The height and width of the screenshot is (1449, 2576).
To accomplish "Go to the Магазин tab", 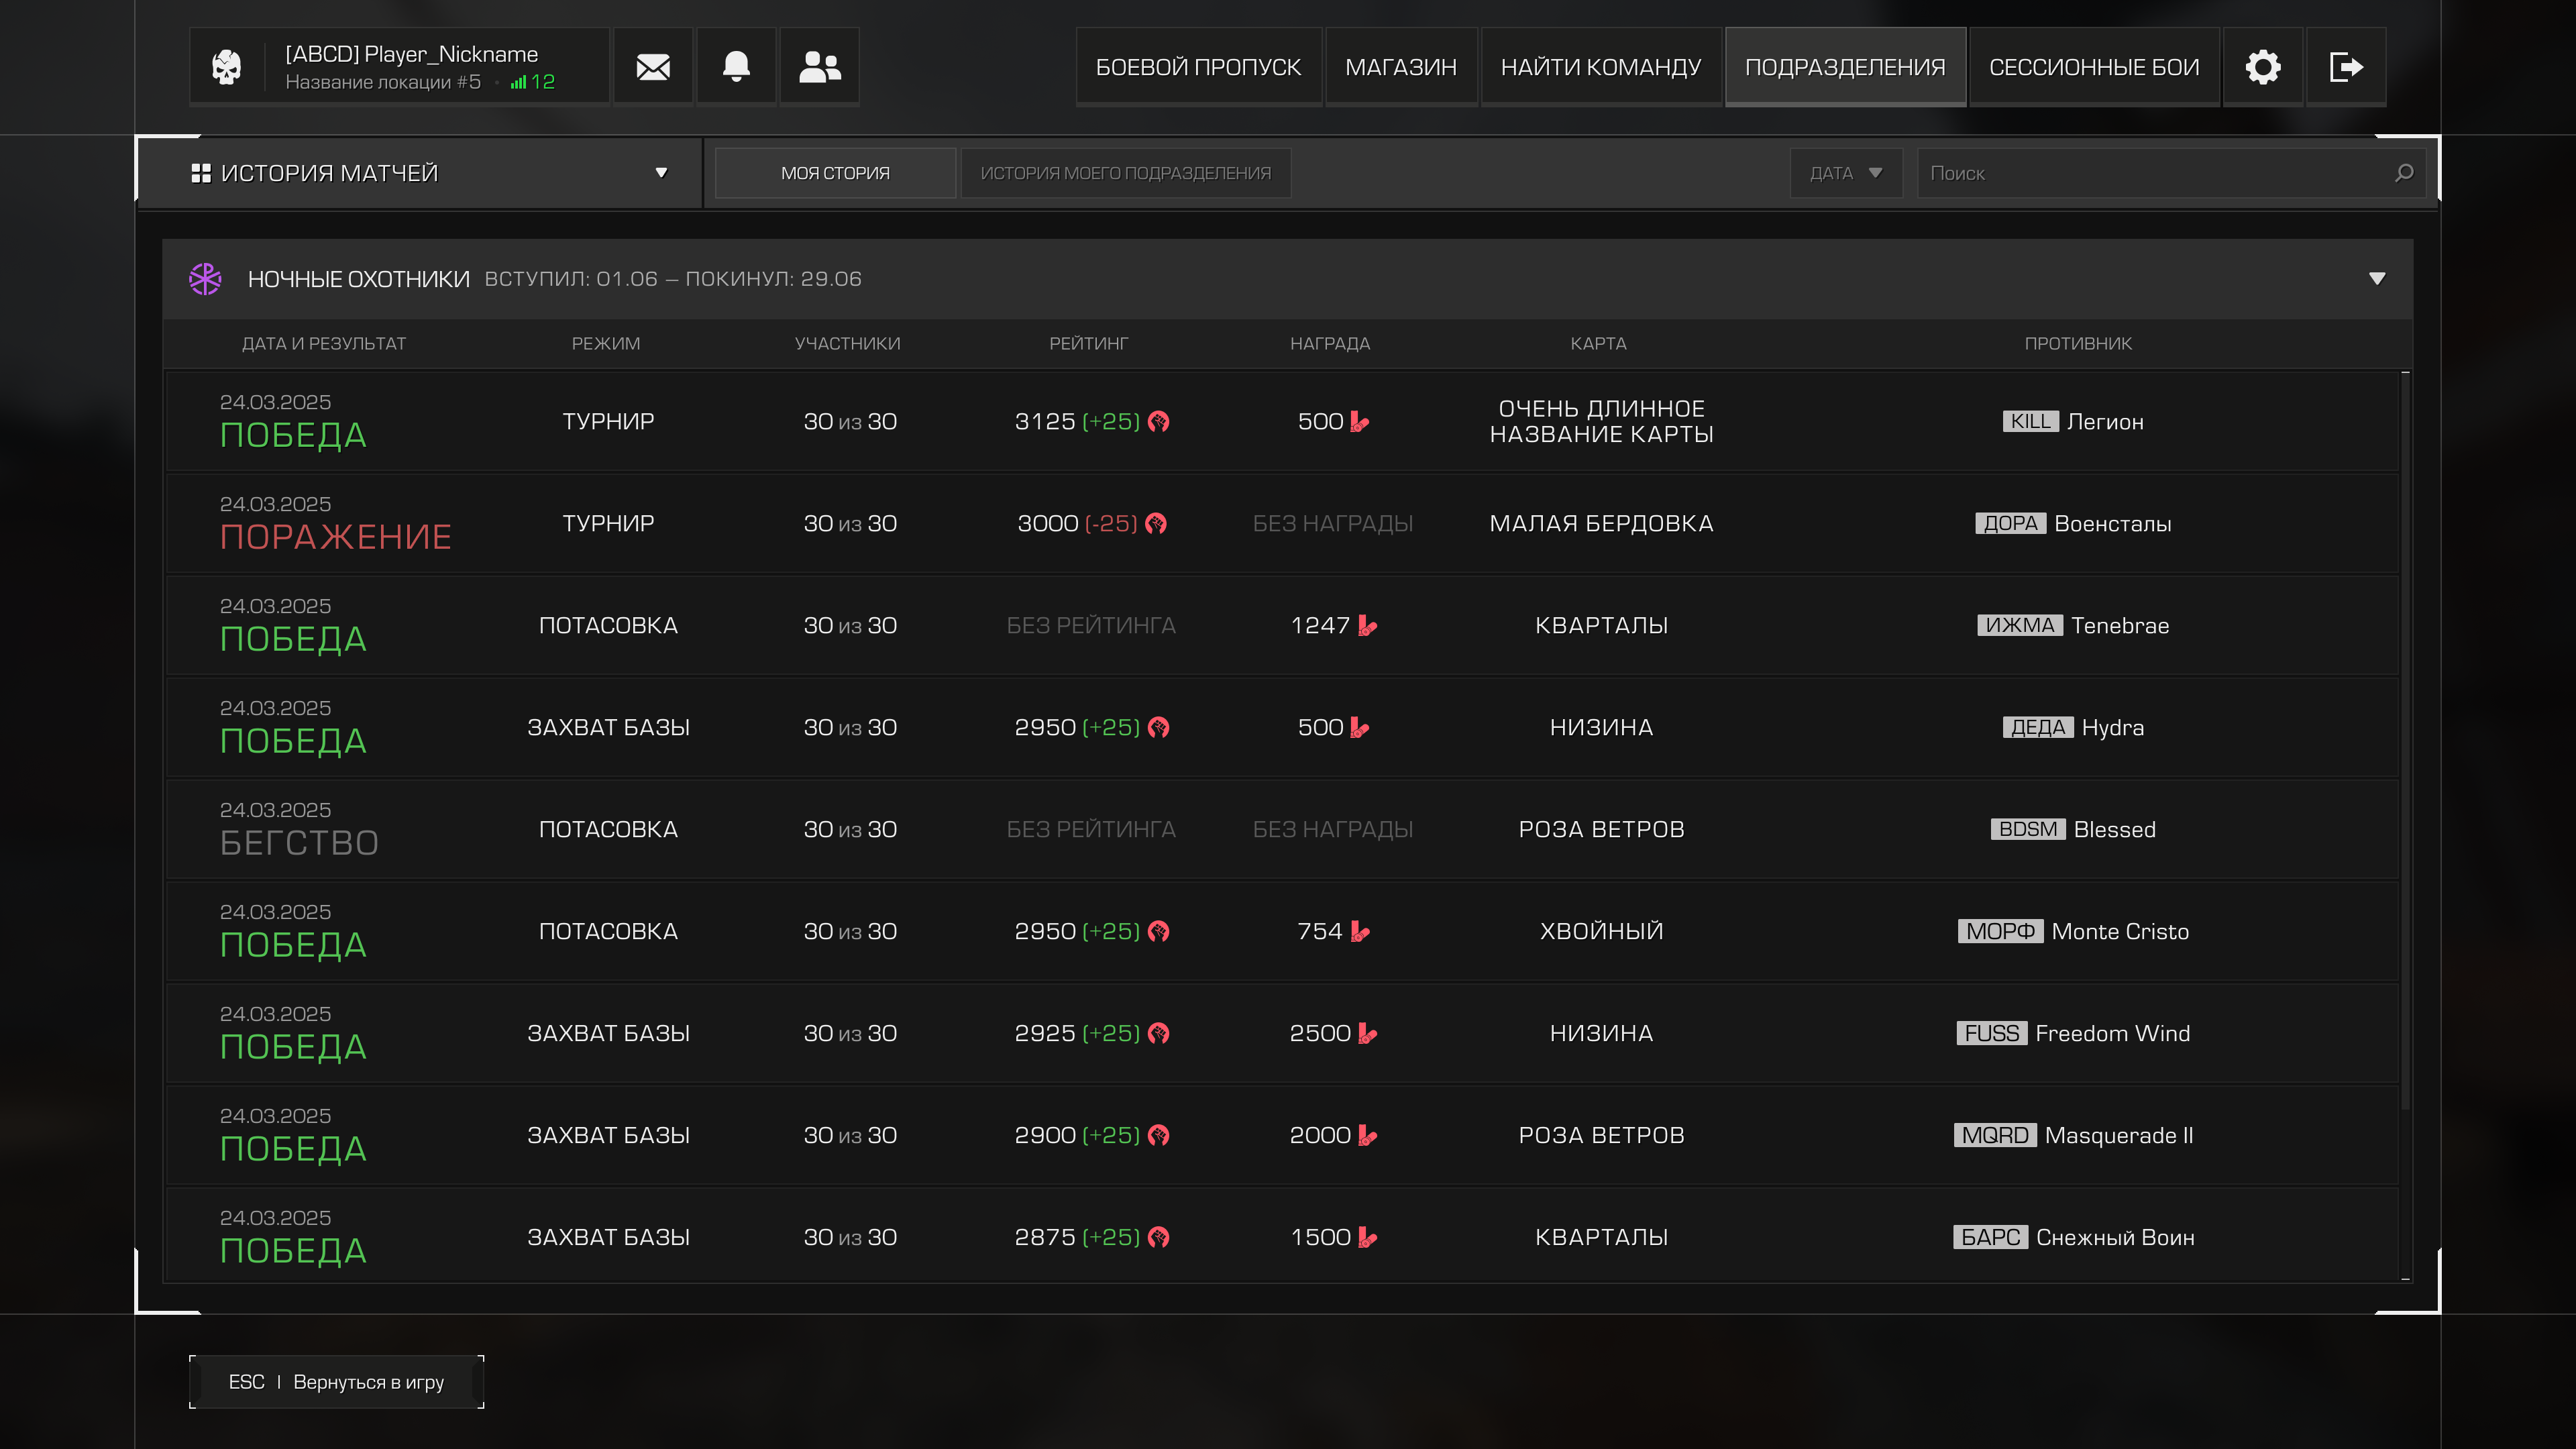I will [x=1400, y=67].
